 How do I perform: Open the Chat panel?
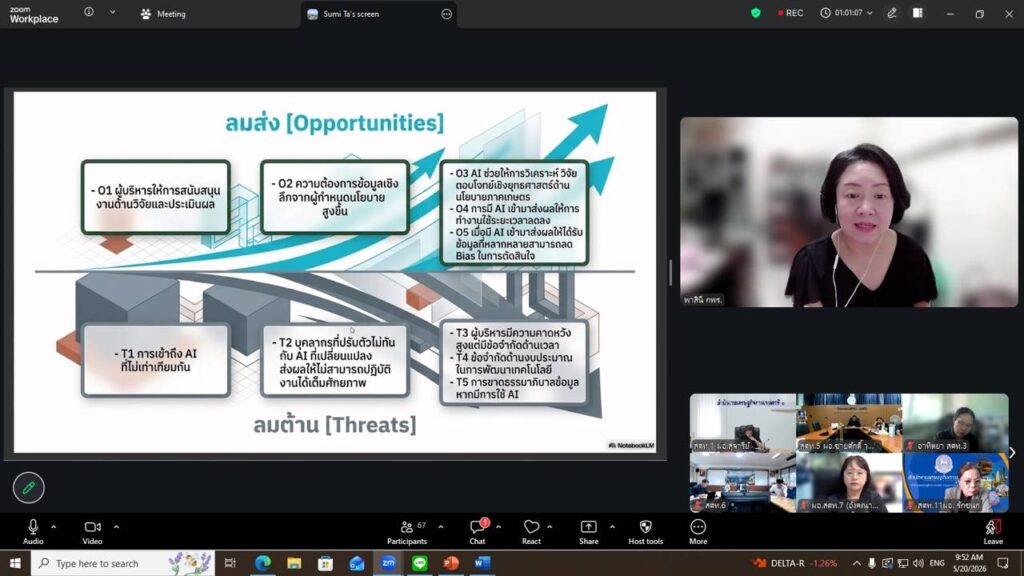(477, 532)
